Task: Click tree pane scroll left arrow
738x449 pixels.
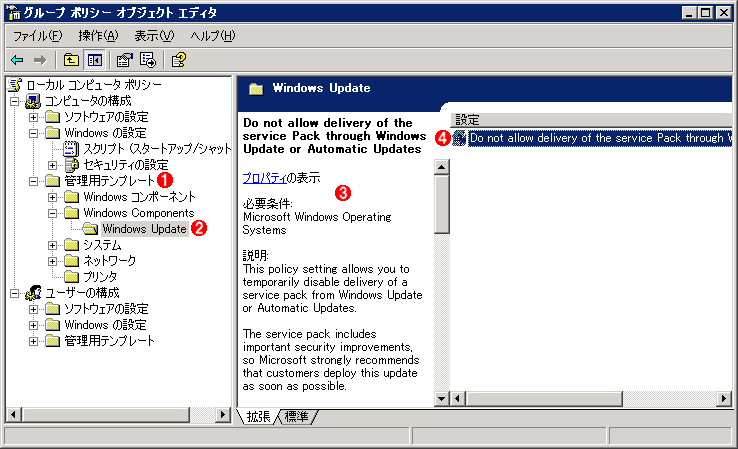Action: tap(14, 415)
